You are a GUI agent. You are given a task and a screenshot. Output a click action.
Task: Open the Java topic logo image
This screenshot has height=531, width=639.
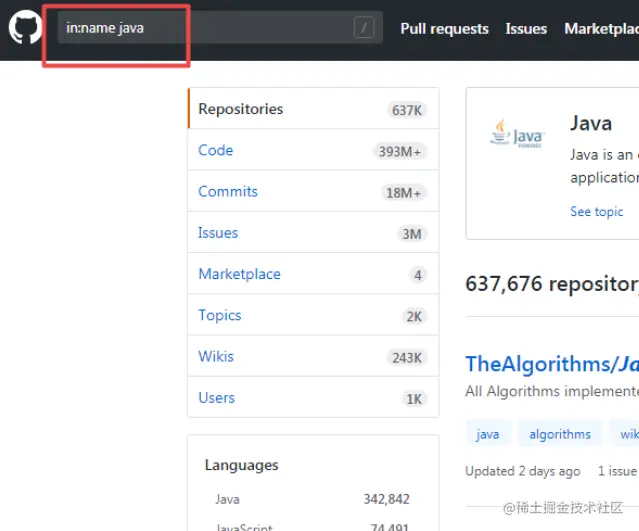517,134
